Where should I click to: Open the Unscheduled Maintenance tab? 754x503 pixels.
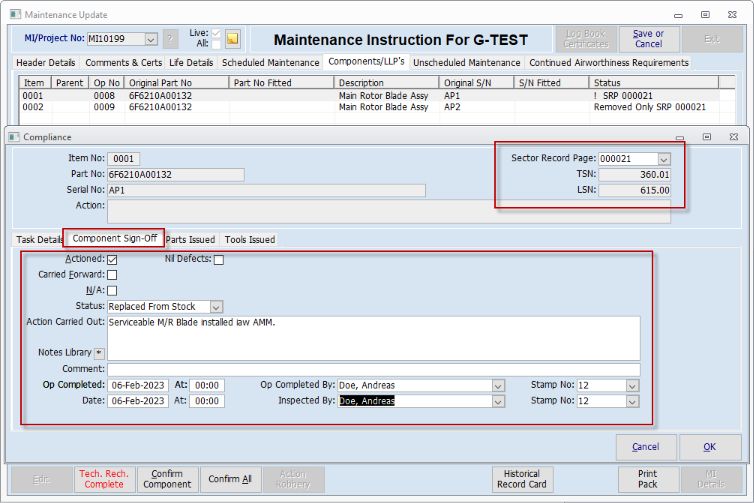tap(466, 63)
